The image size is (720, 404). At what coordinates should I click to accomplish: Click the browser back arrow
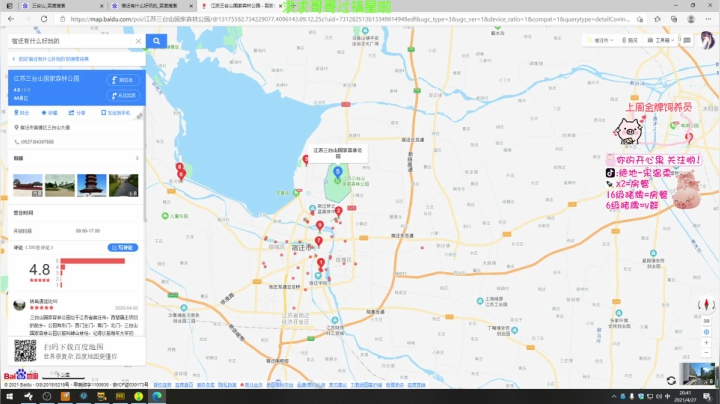tap(11, 19)
